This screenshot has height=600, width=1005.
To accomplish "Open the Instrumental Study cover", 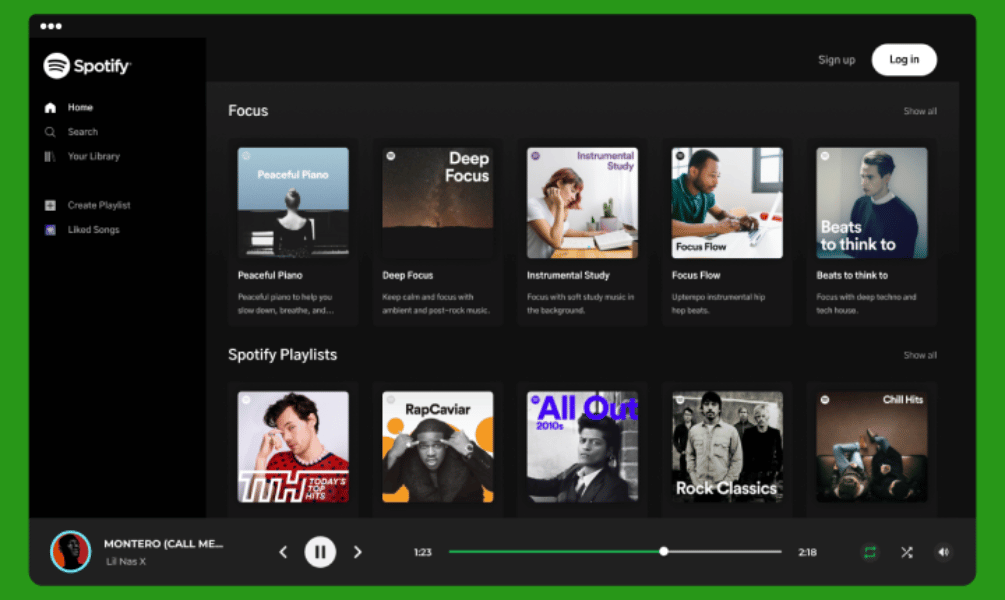I will click(582, 203).
